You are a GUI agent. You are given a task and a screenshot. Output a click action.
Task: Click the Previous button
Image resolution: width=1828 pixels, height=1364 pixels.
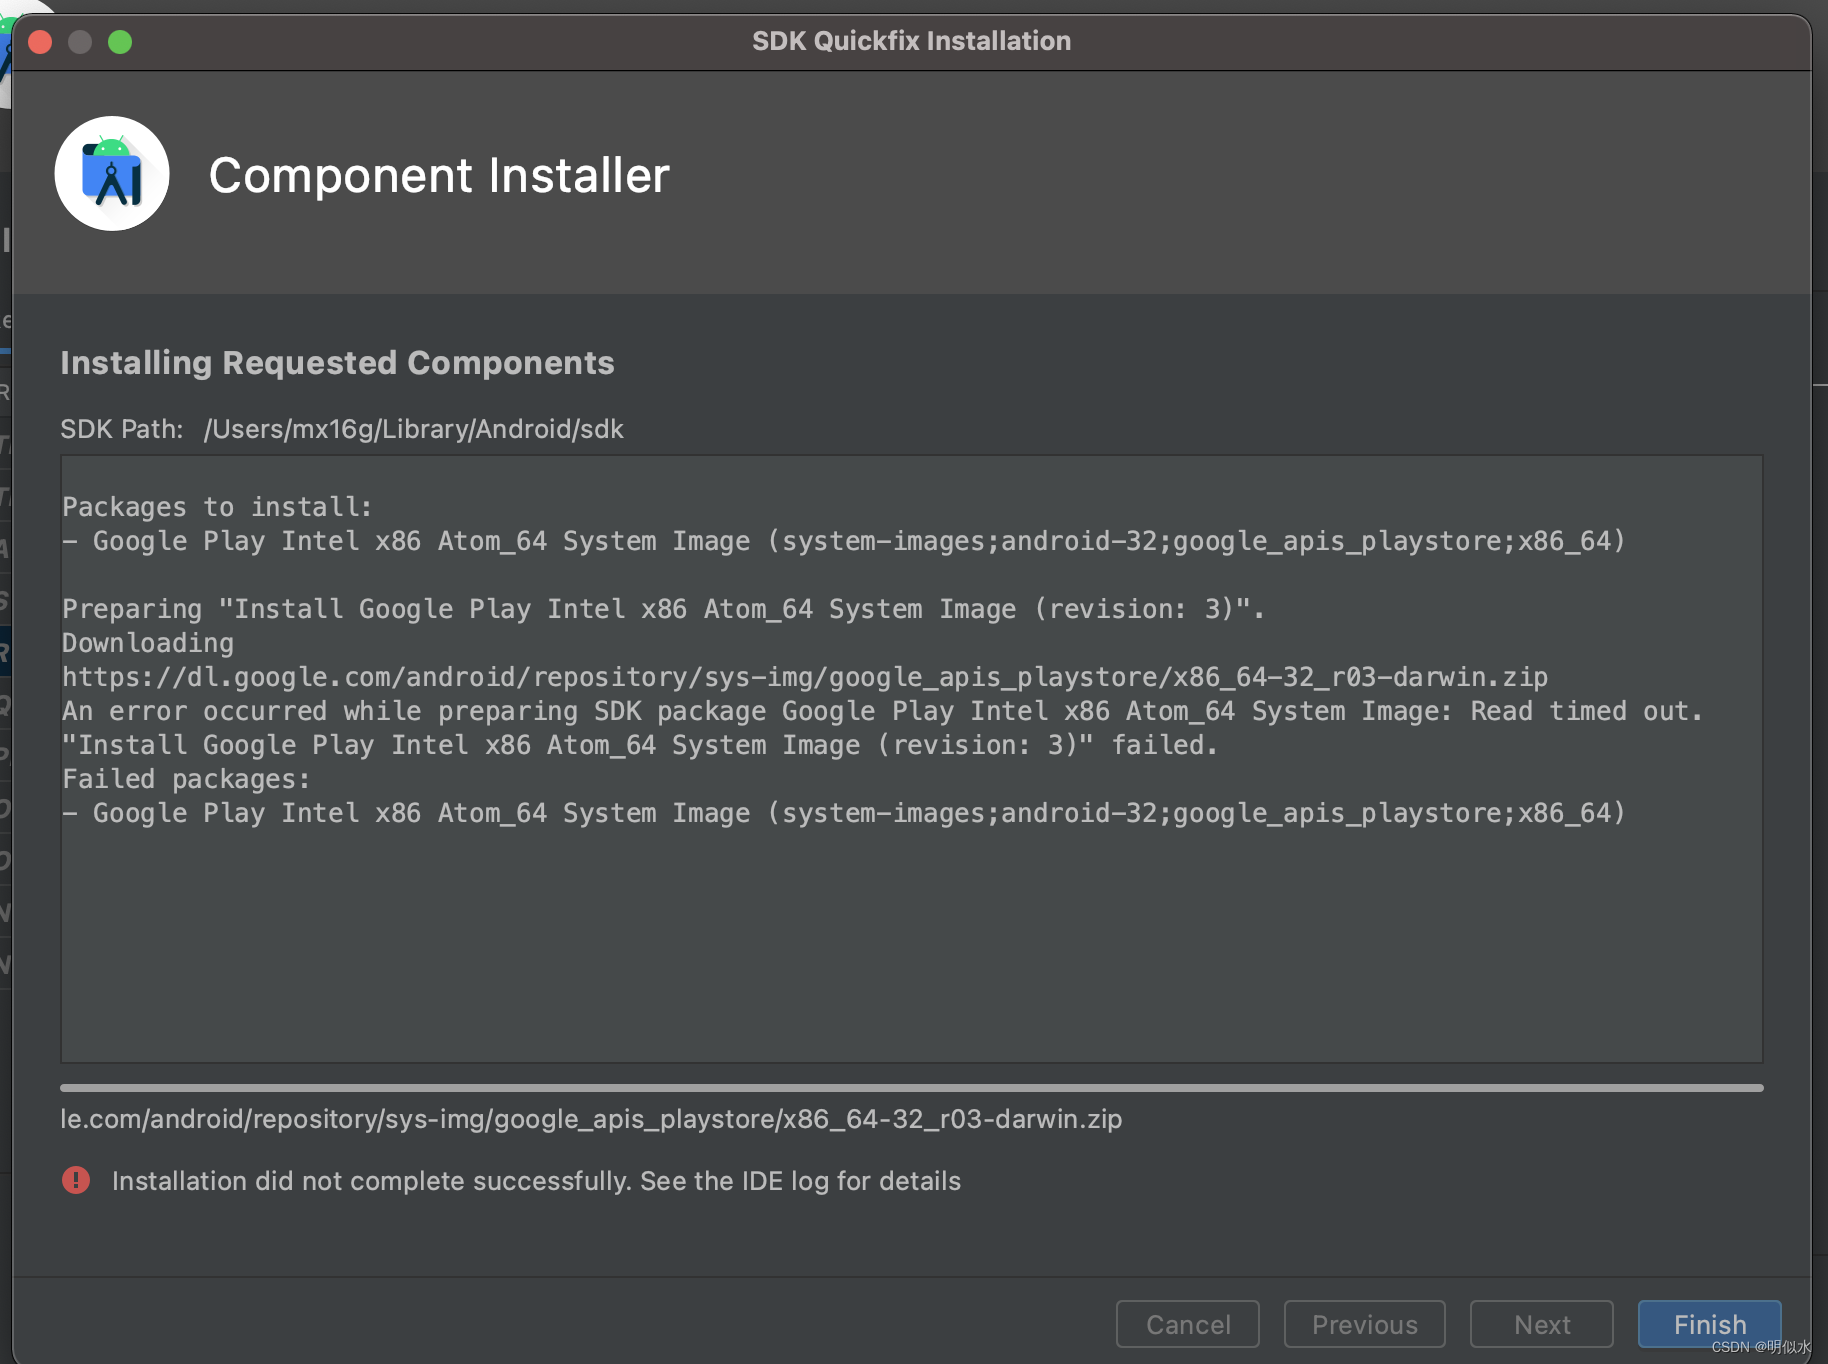click(1364, 1324)
